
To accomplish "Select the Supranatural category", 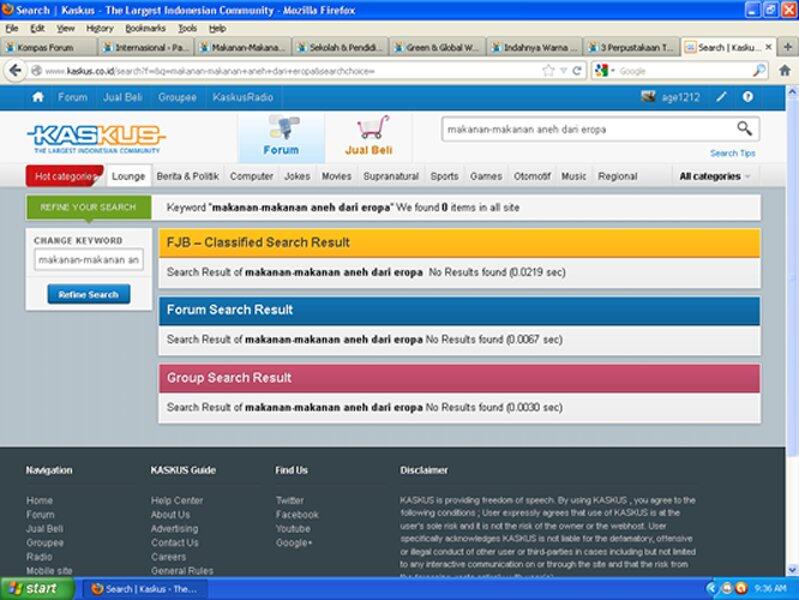I will click(x=391, y=176).
